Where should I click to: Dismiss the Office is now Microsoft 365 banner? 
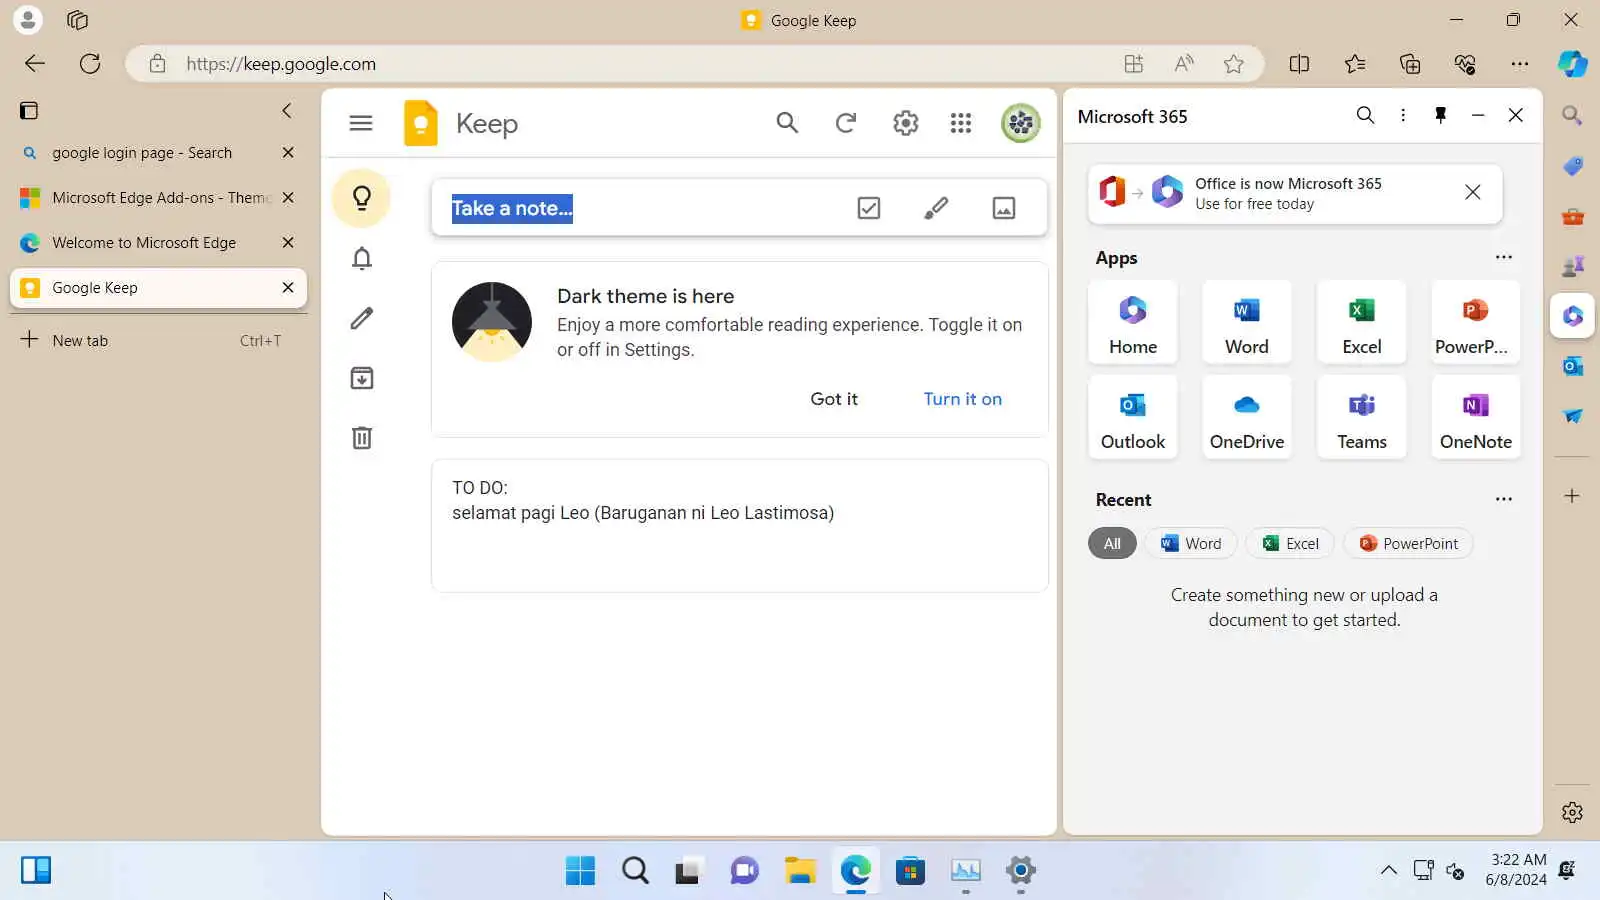tap(1473, 192)
